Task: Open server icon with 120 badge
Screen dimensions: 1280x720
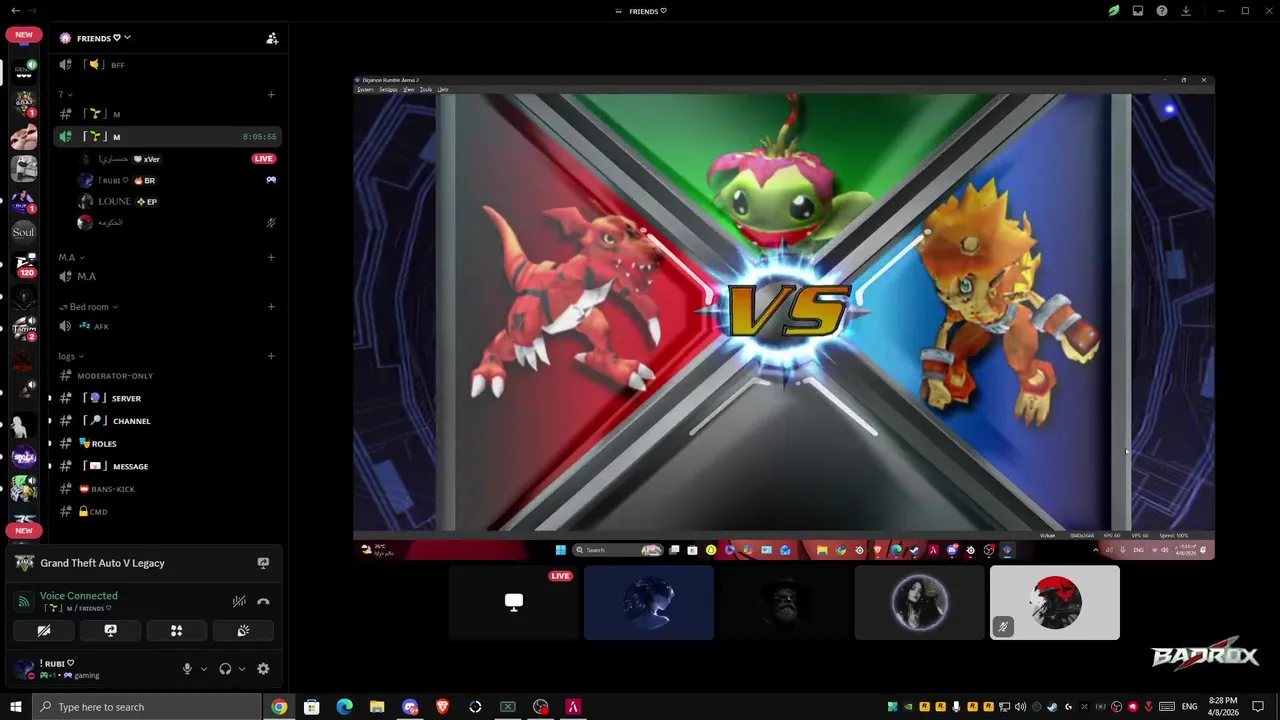Action: pyautogui.click(x=24, y=265)
